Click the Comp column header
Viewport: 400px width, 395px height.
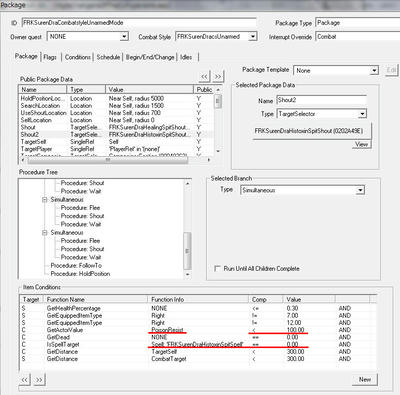click(266, 299)
